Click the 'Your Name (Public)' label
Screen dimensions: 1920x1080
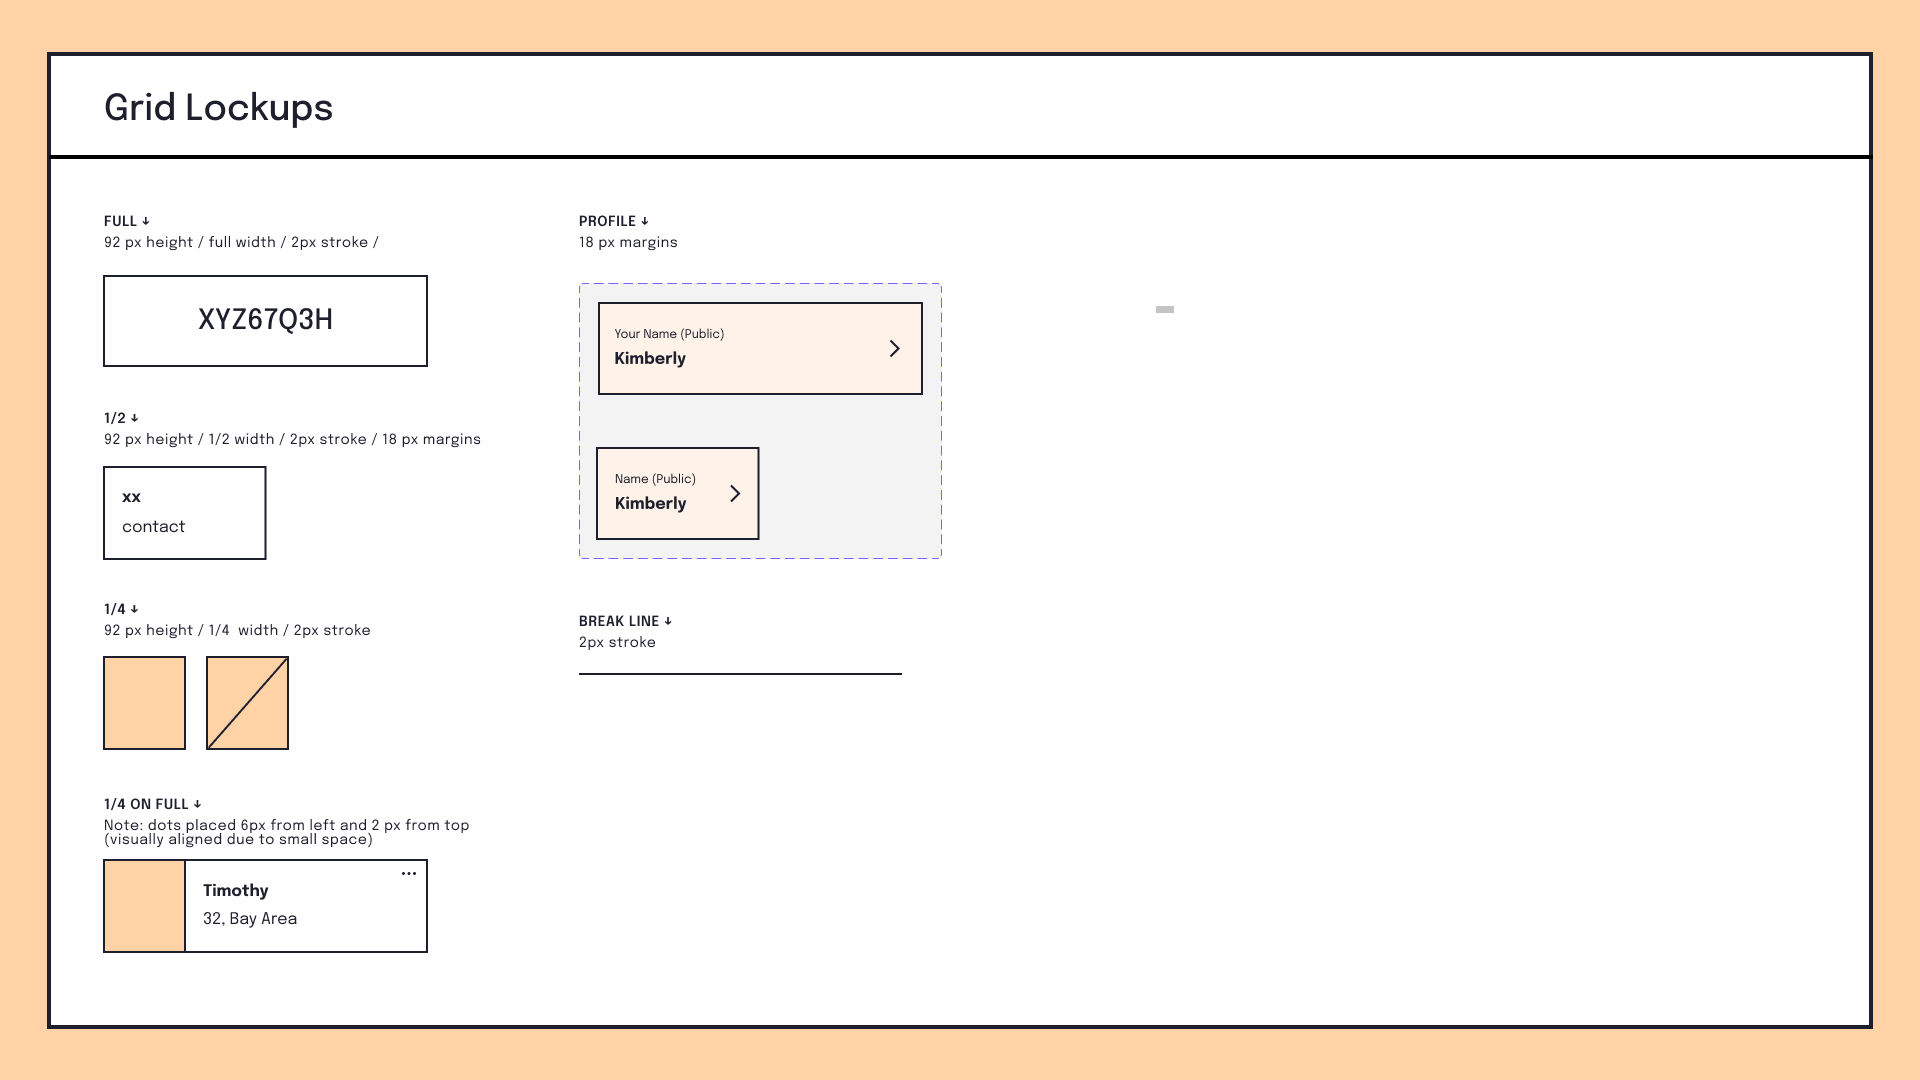[669, 334]
